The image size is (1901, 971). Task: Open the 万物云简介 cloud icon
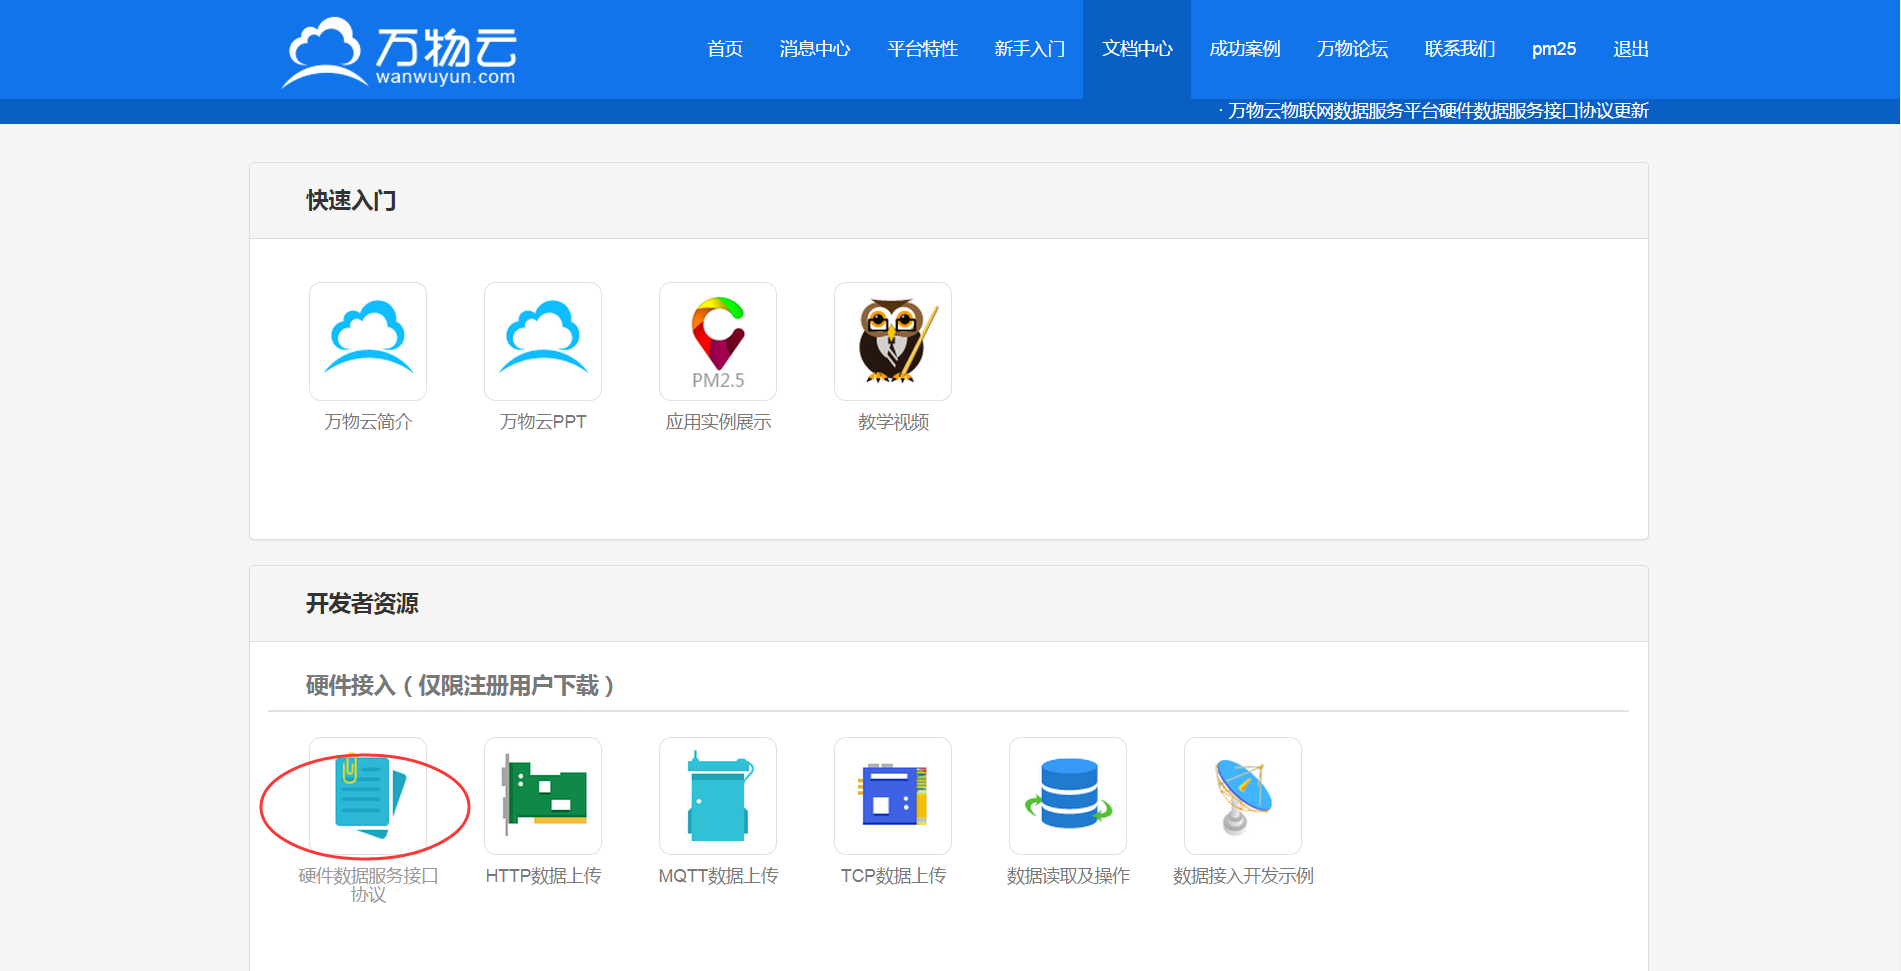pyautogui.click(x=368, y=341)
